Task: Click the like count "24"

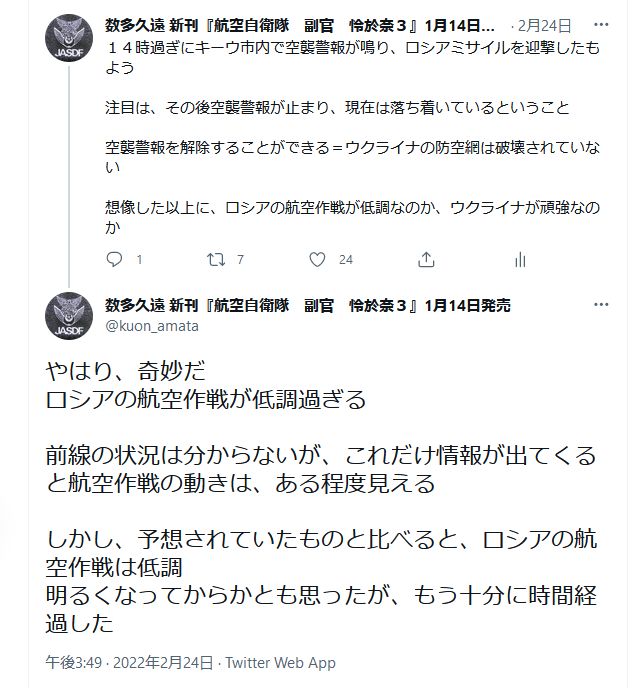Action: 346,260
